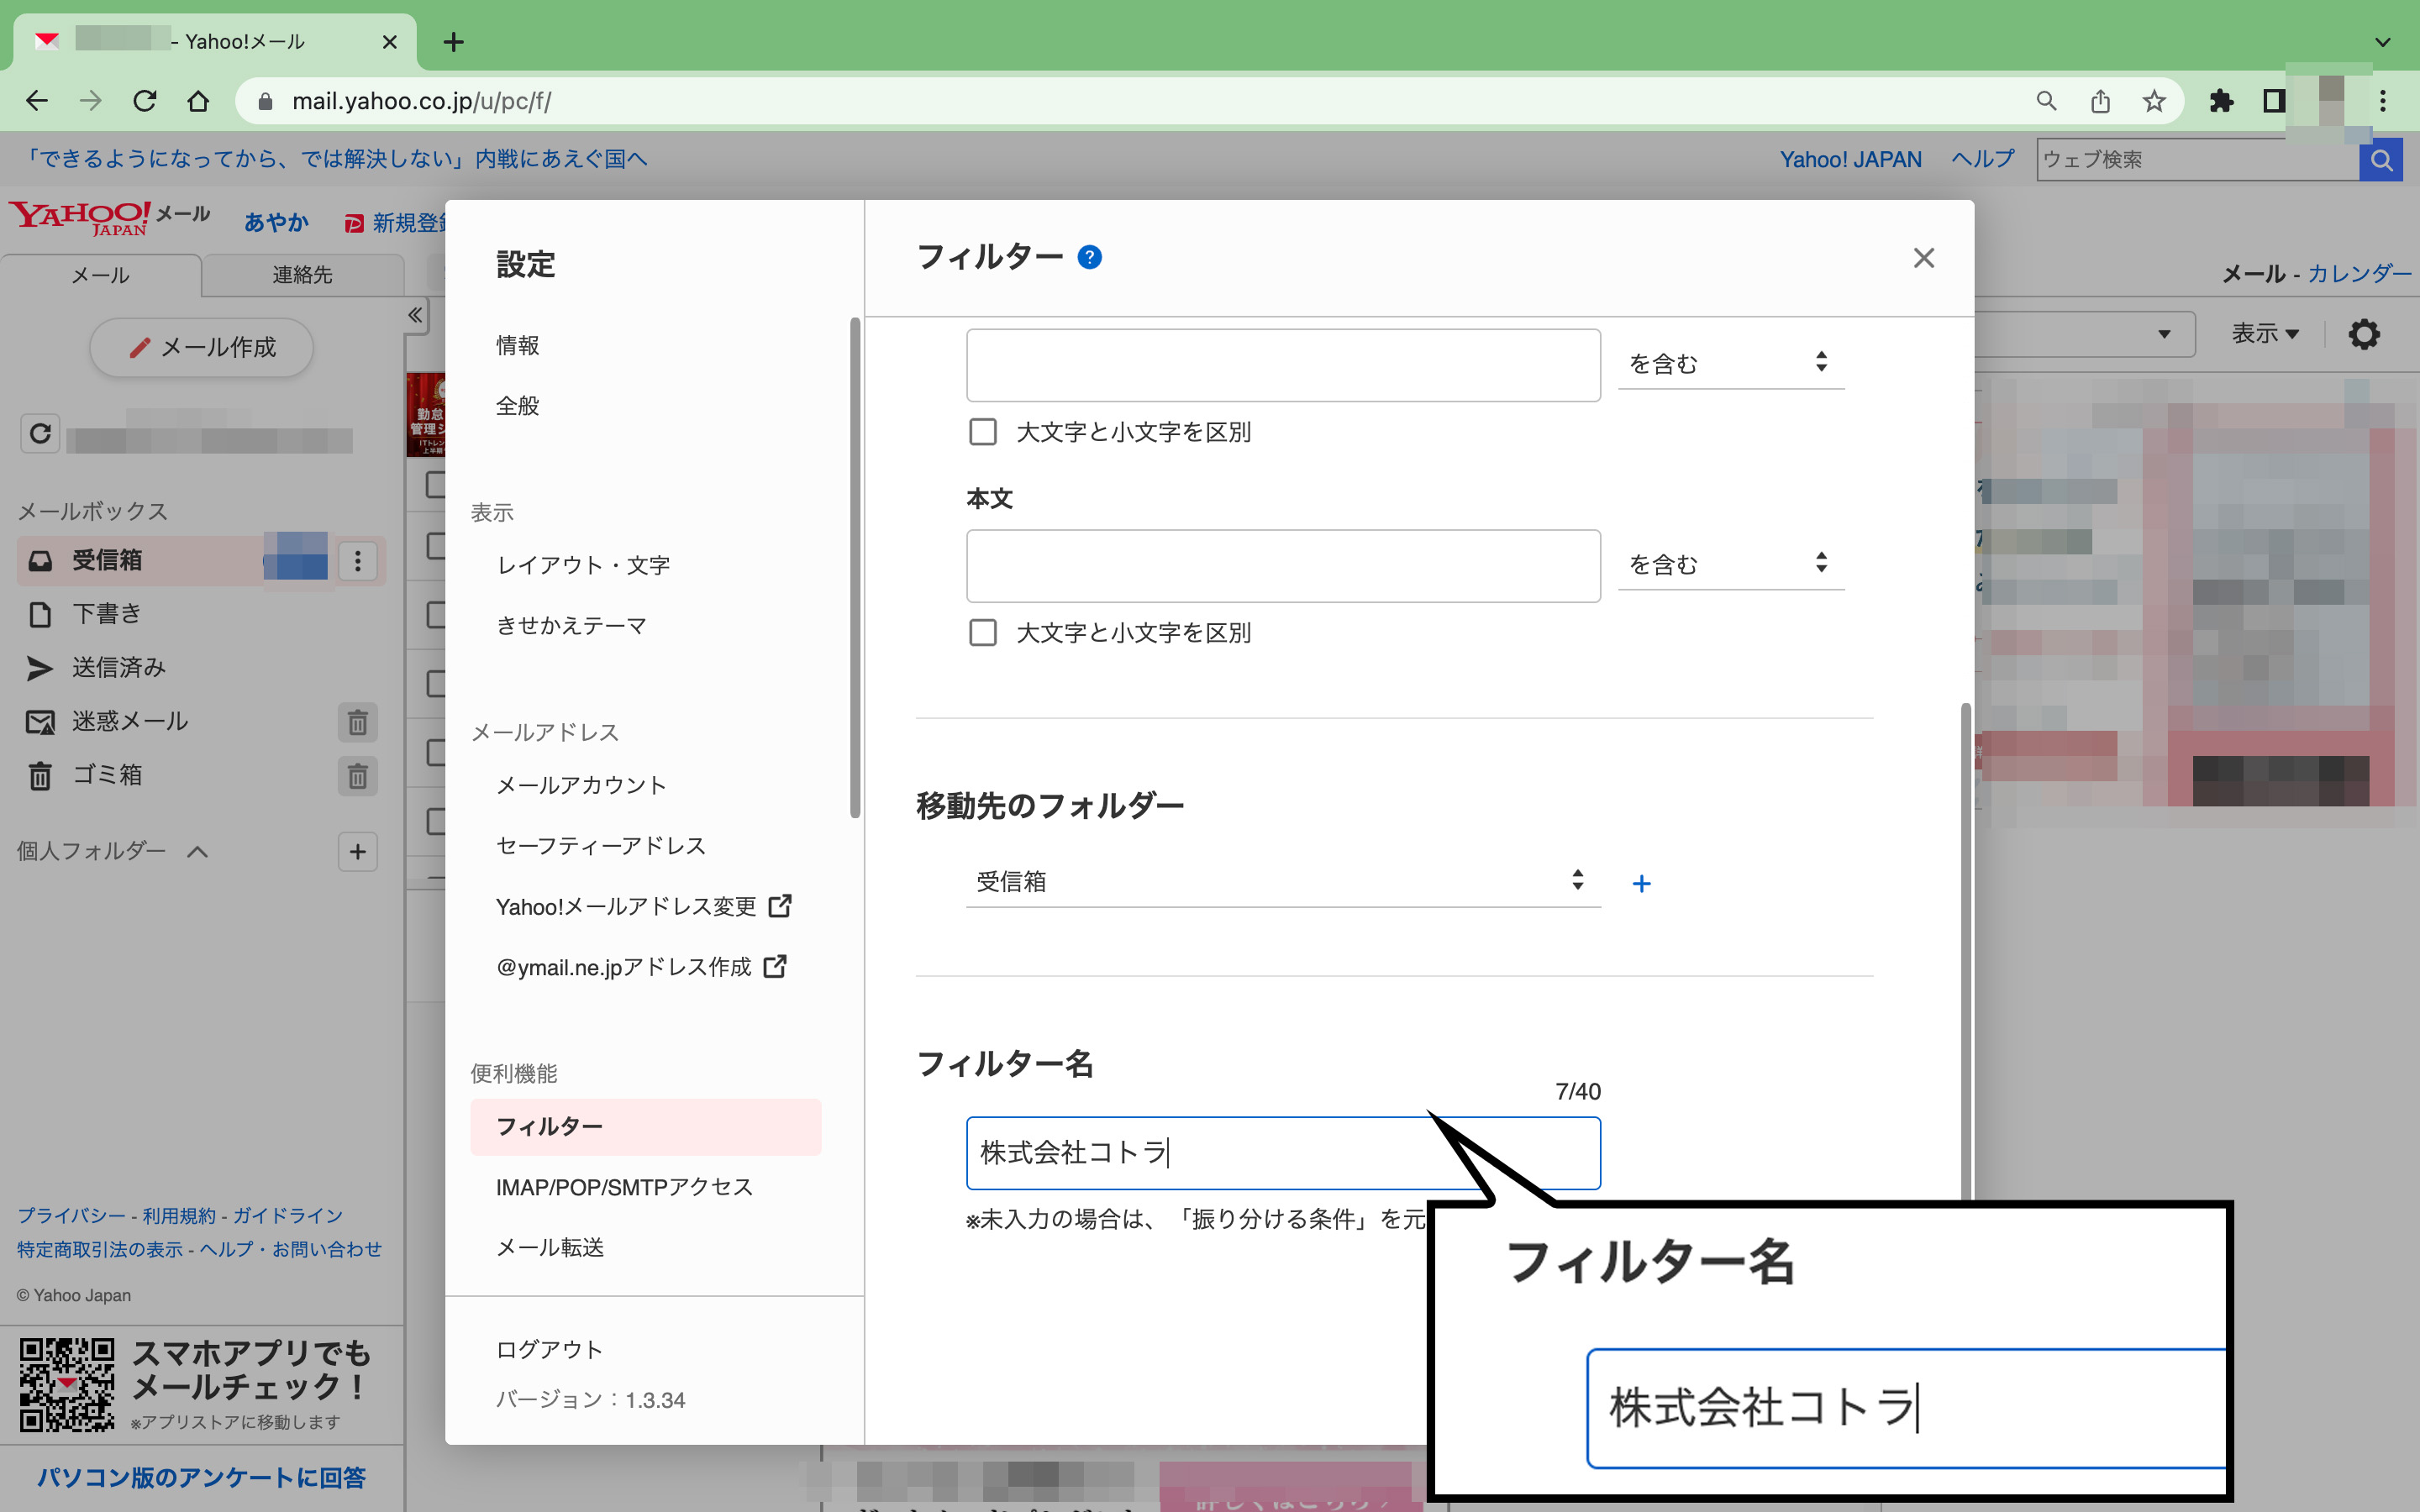Empty 迷惑メール using its trash icon

coord(358,723)
